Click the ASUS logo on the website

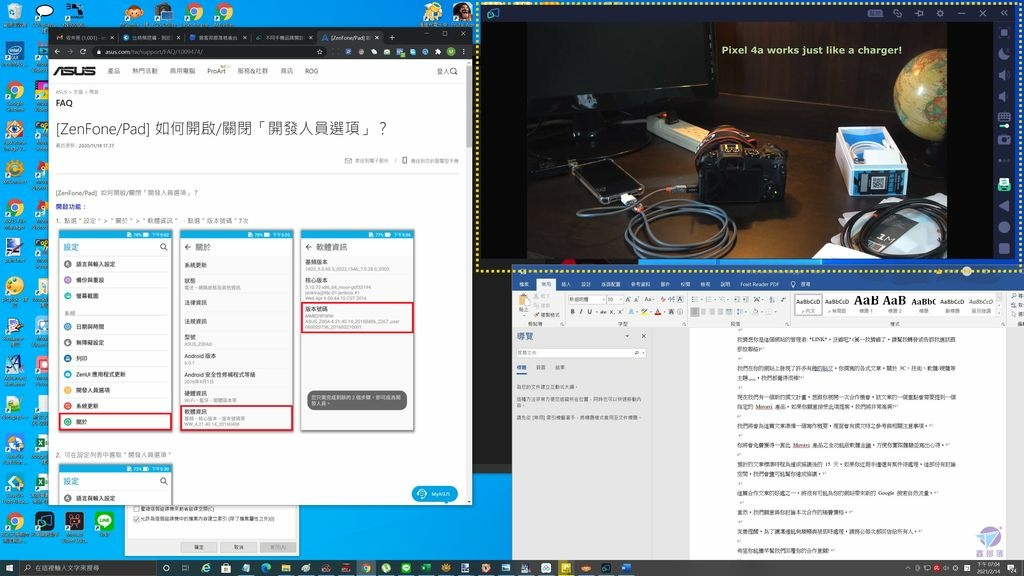pos(74,71)
